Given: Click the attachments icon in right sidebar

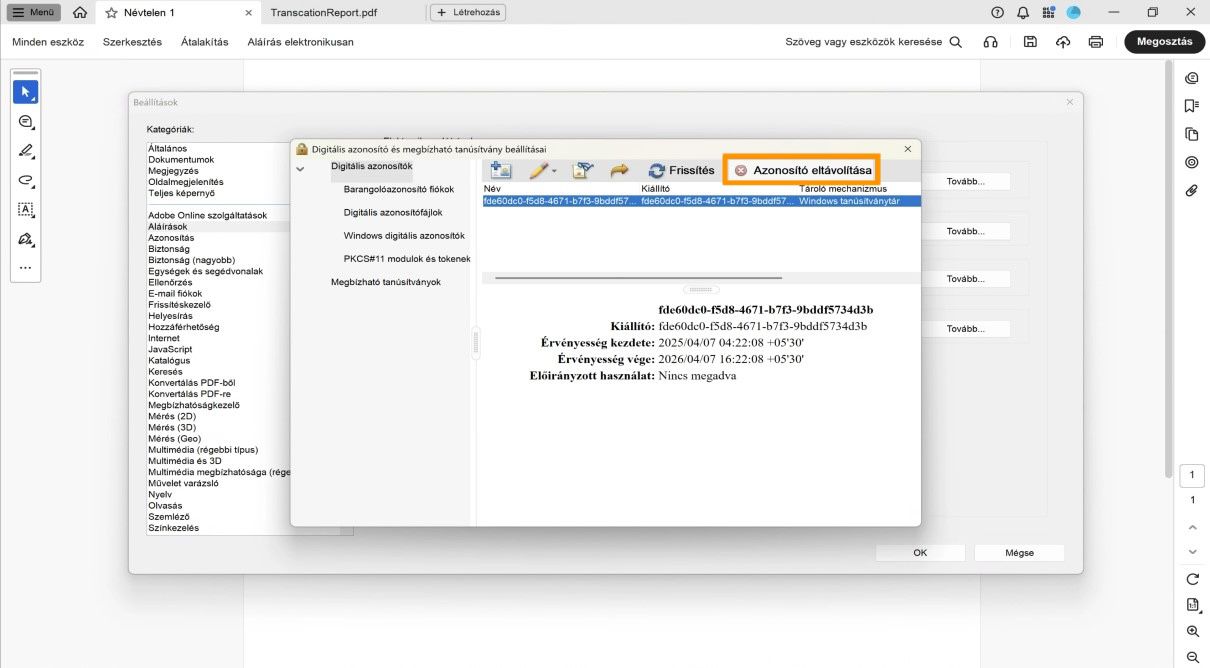Looking at the screenshot, I should (1191, 190).
